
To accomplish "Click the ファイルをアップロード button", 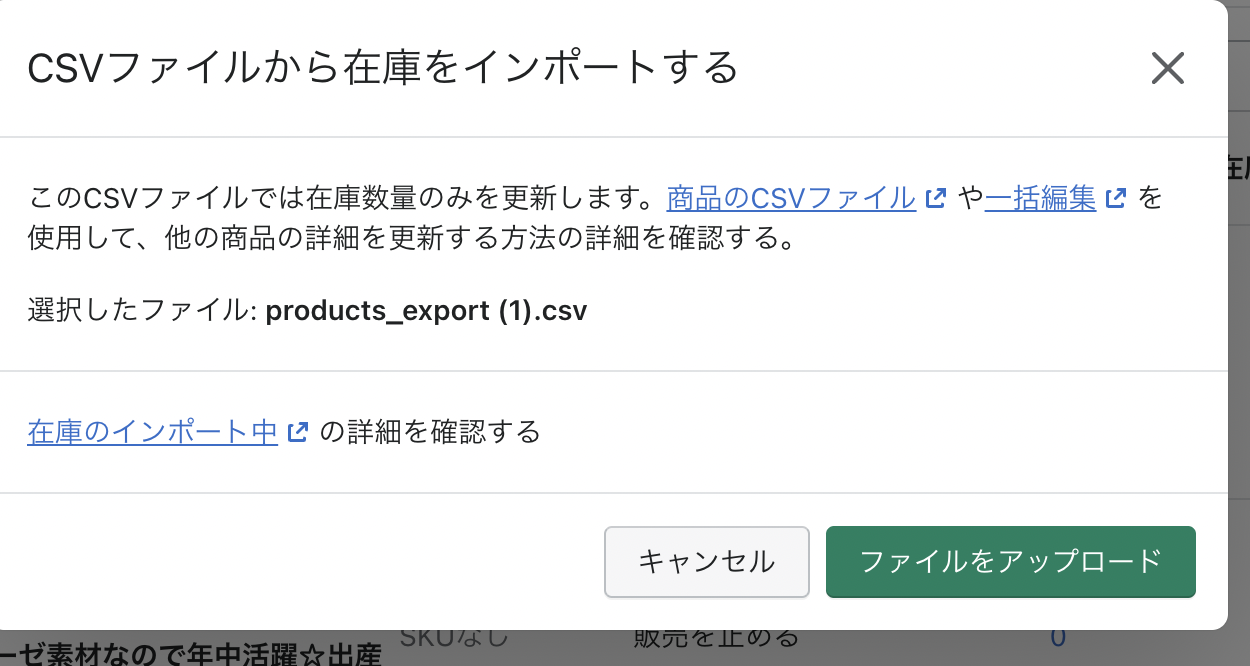I will coord(1011,562).
